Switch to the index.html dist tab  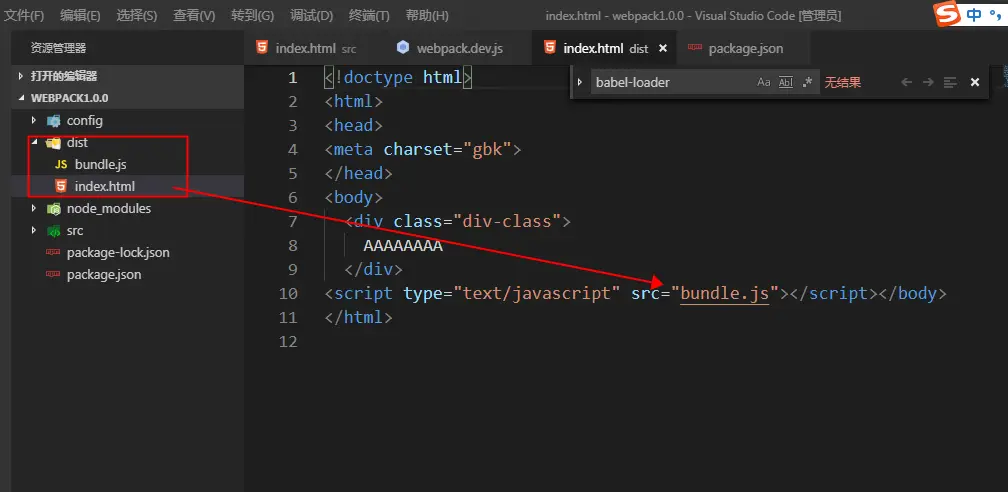[x=604, y=48]
